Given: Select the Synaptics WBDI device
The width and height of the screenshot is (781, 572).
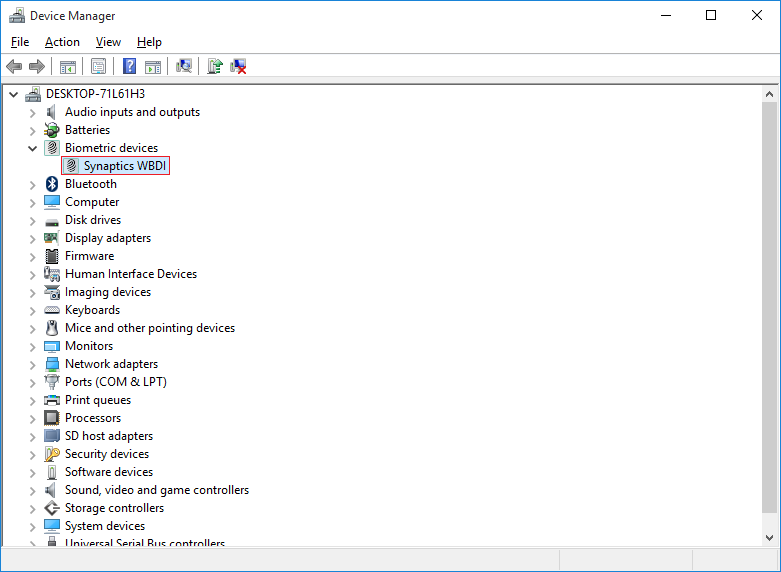Looking at the screenshot, I should 125,166.
